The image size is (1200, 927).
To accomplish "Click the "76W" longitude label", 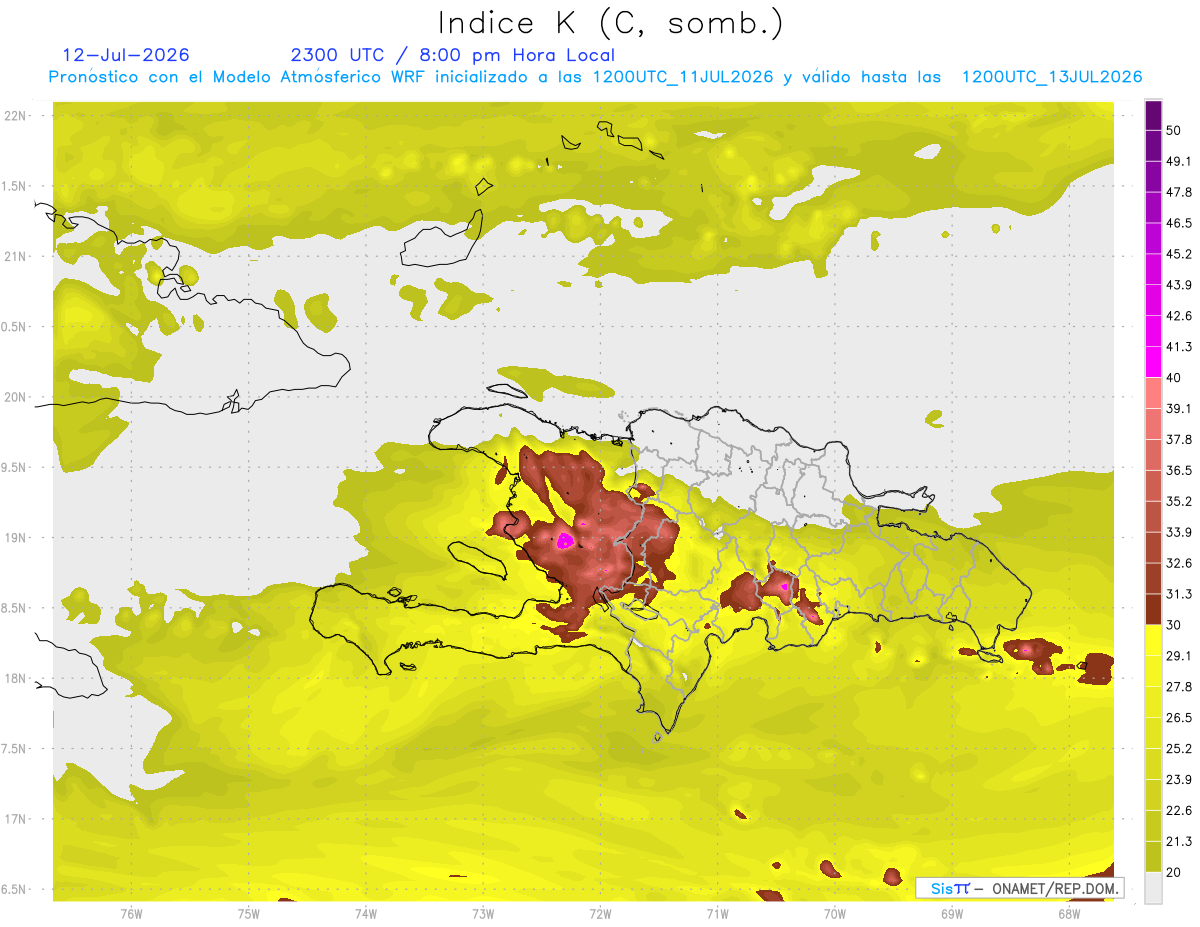I will coord(131,913).
